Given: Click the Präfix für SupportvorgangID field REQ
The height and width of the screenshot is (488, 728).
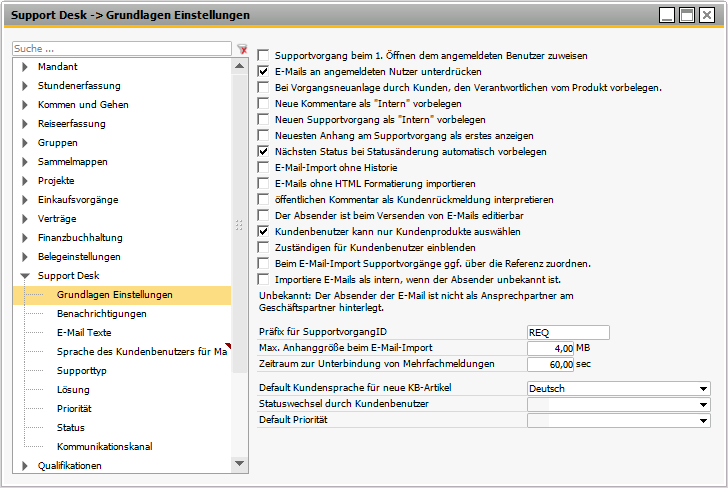Looking at the screenshot, I should click(x=568, y=332).
